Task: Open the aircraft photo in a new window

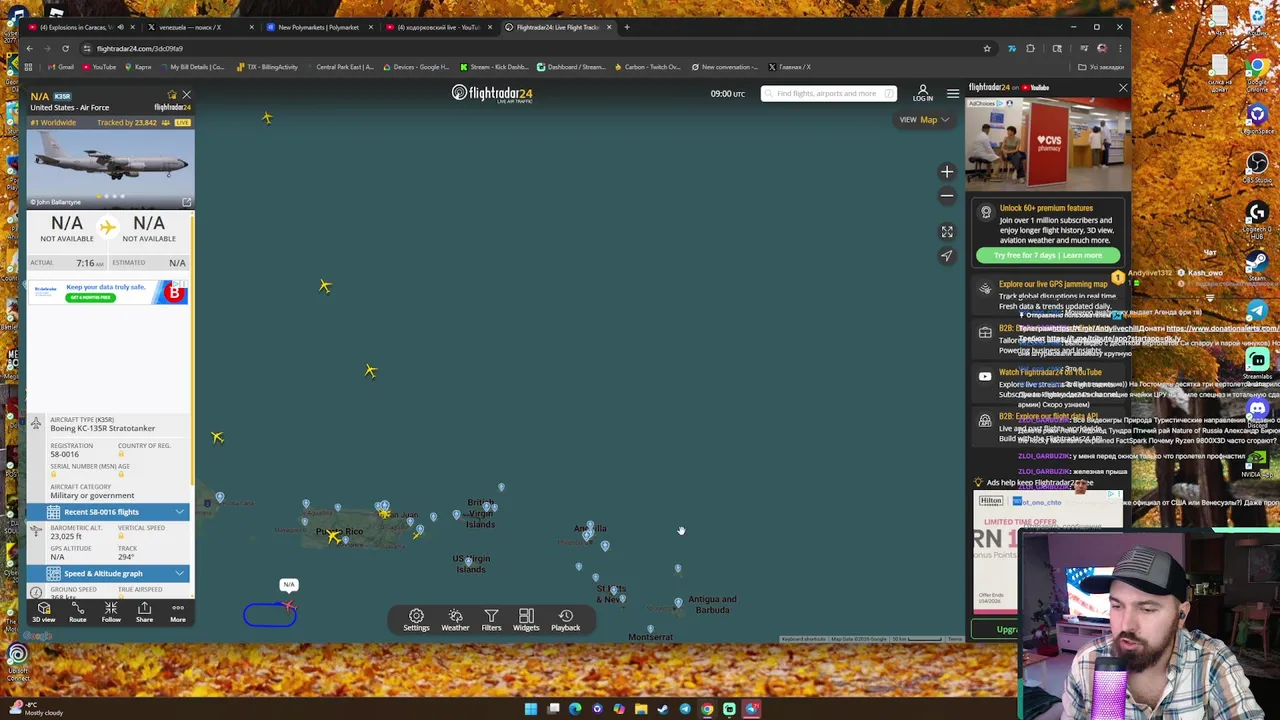Action: pyautogui.click(x=186, y=202)
